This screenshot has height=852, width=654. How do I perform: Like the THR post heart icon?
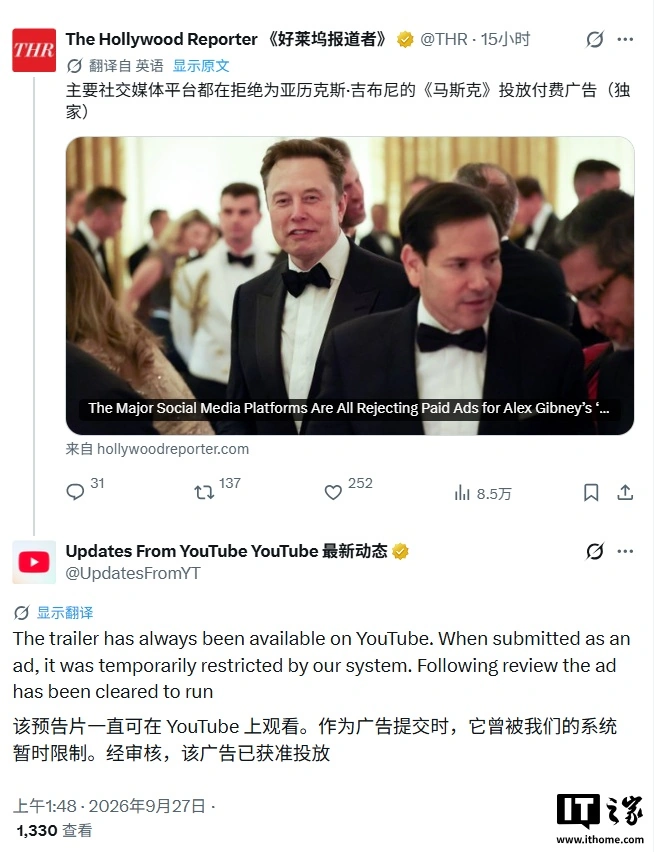click(x=333, y=492)
